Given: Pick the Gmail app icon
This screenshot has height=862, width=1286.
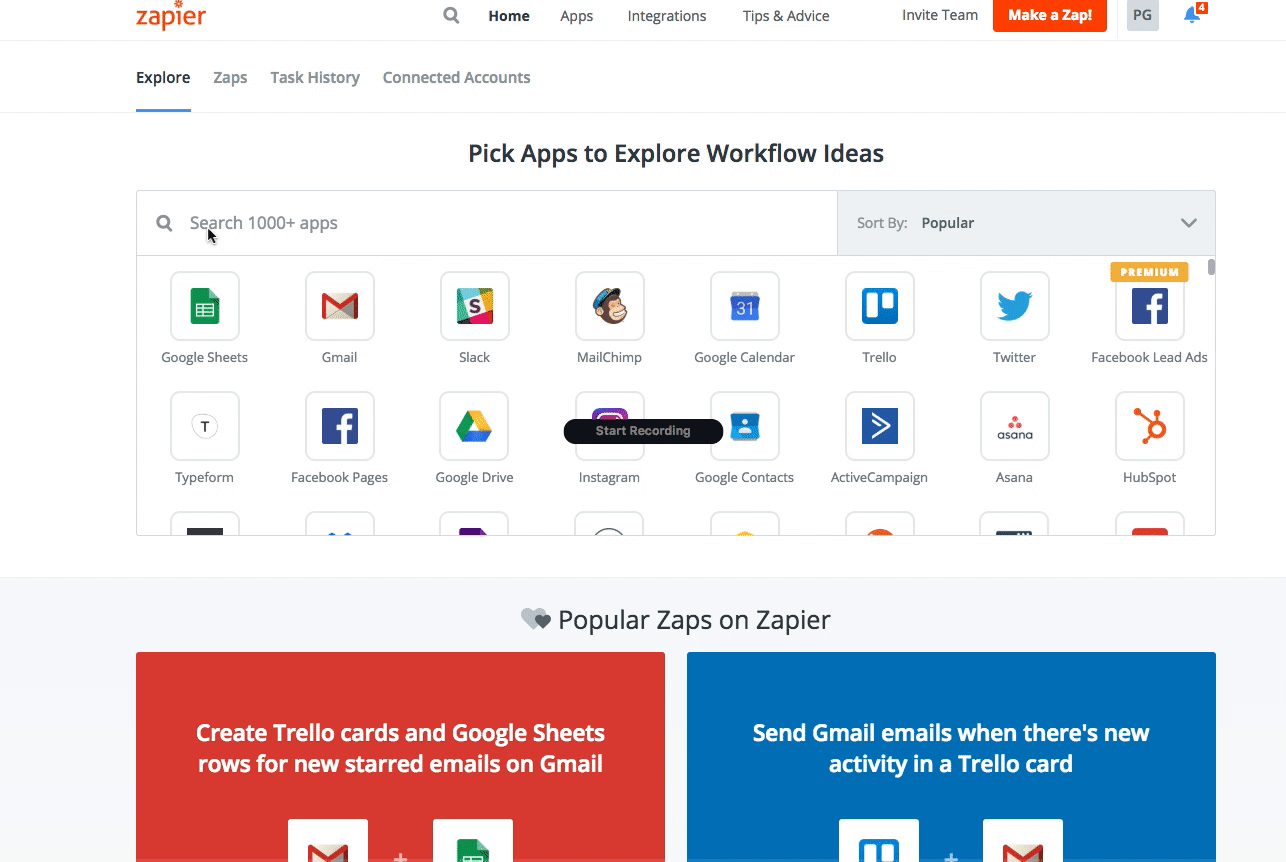Looking at the screenshot, I should tap(339, 306).
